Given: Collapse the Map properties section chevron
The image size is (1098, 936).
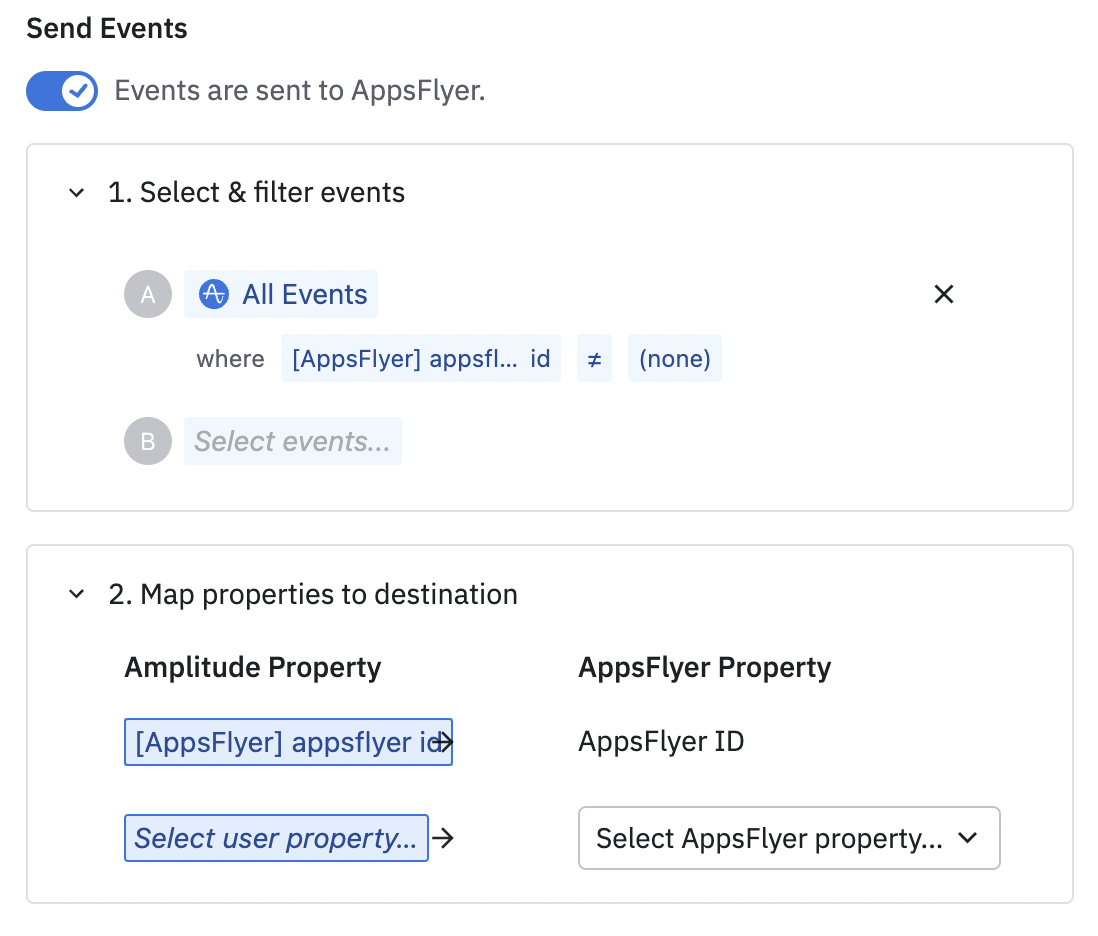Looking at the screenshot, I should [x=76, y=595].
